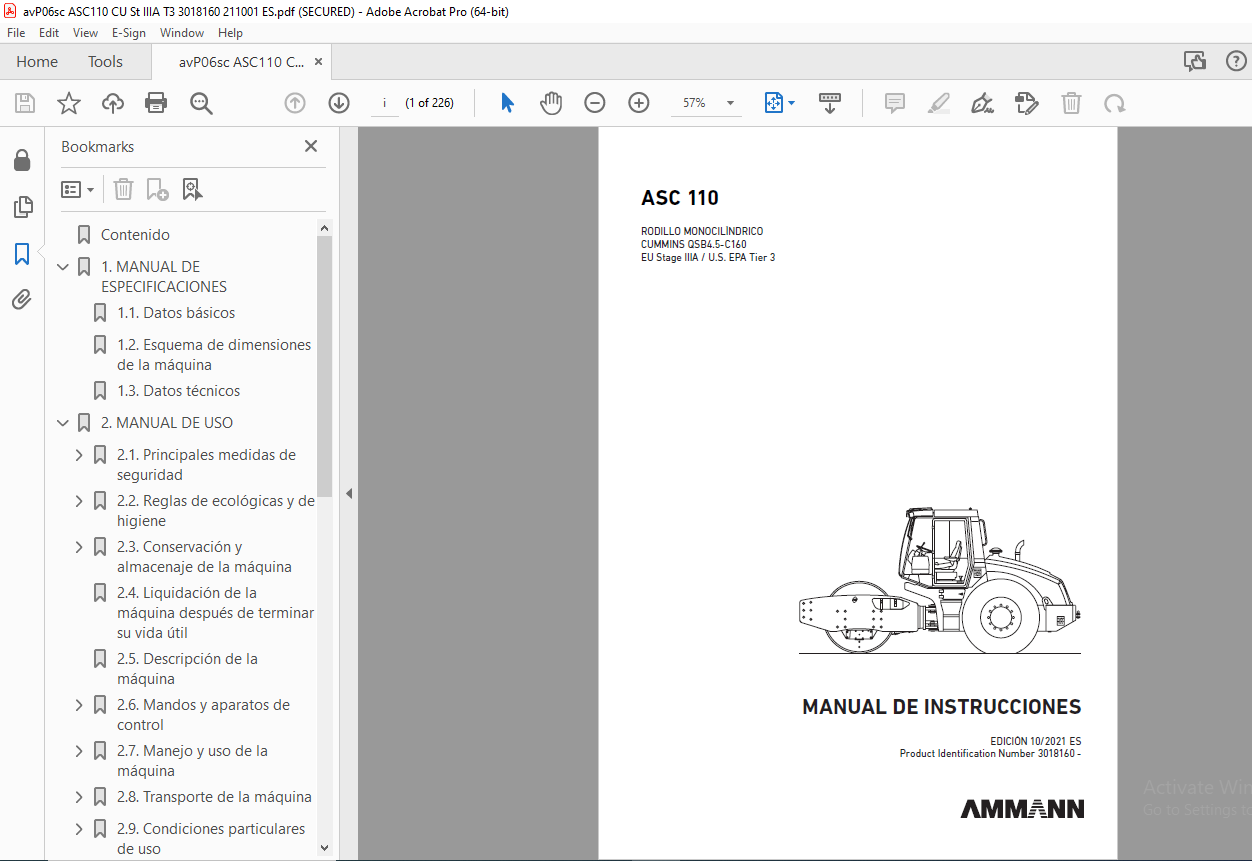The image size is (1252, 861).
Task: Open the E-Sign menu
Action: 129,32
